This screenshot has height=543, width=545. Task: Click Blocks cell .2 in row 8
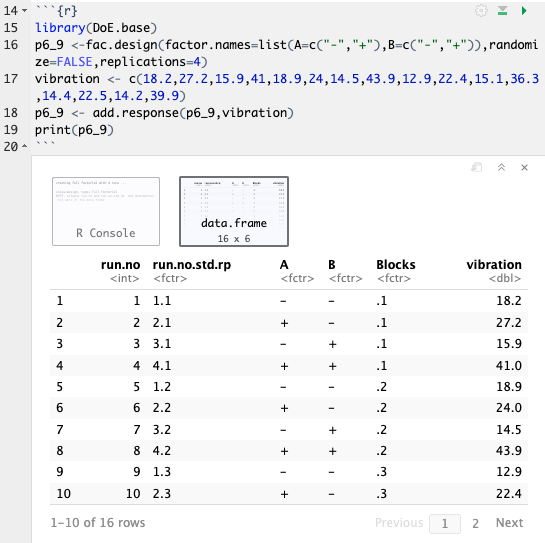point(382,451)
